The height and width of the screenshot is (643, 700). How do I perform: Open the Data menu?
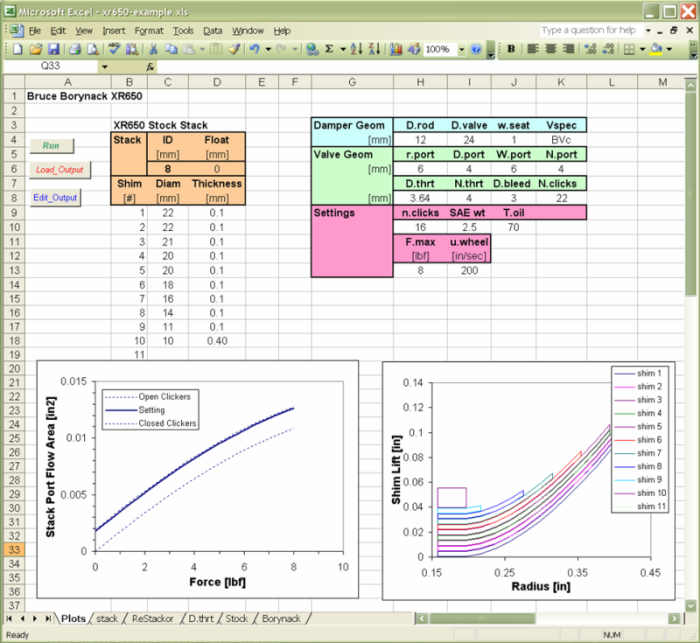coord(212,31)
